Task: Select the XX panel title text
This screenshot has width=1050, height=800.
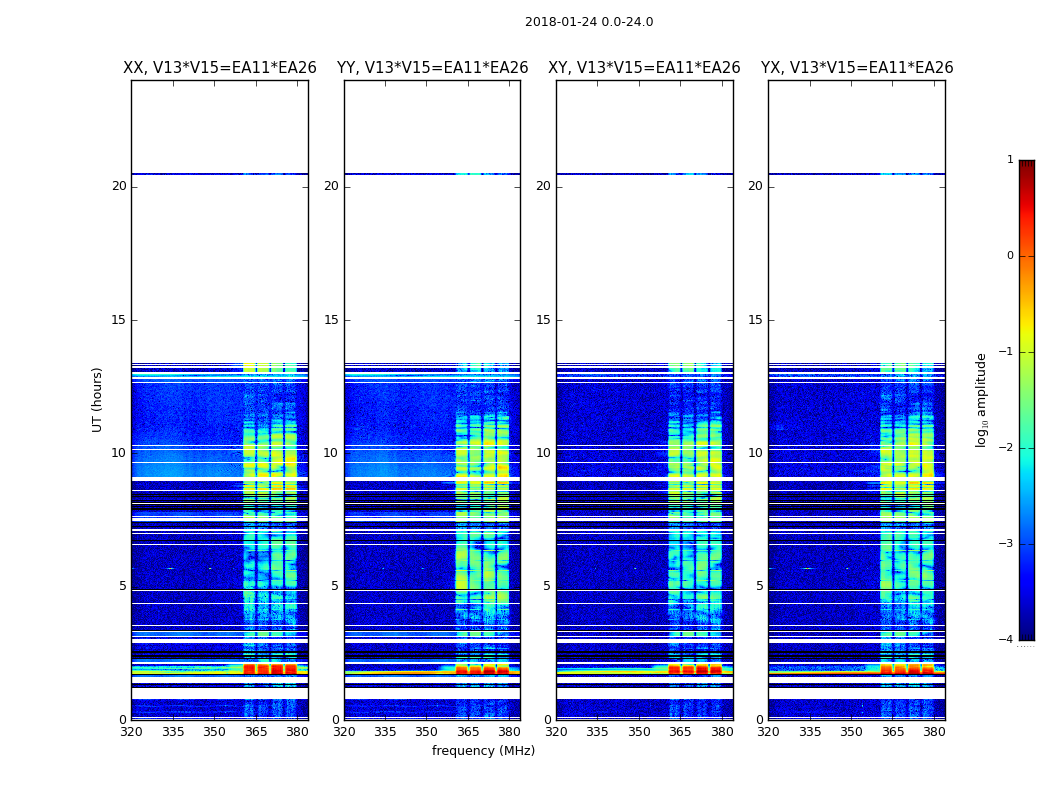Action: coord(219,68)
